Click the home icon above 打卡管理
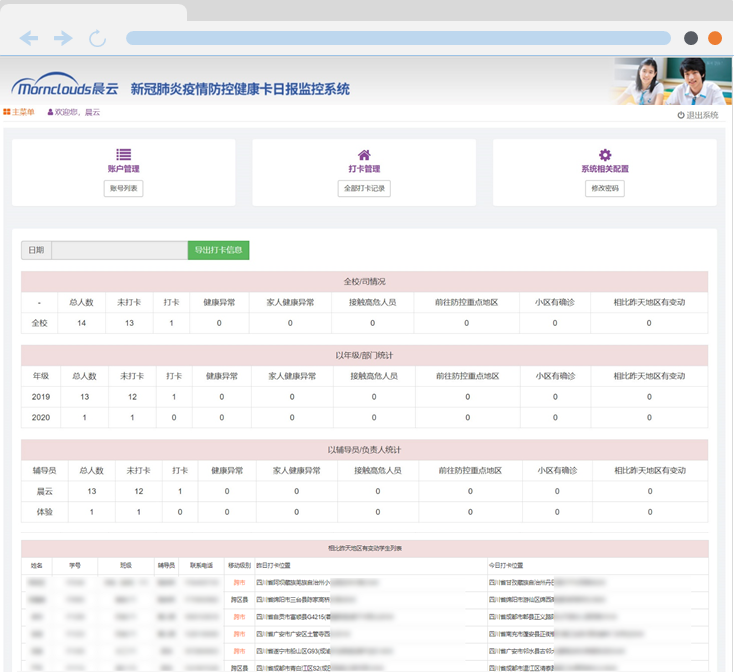This screenshot has height=672, width=735. click(364, 155)
